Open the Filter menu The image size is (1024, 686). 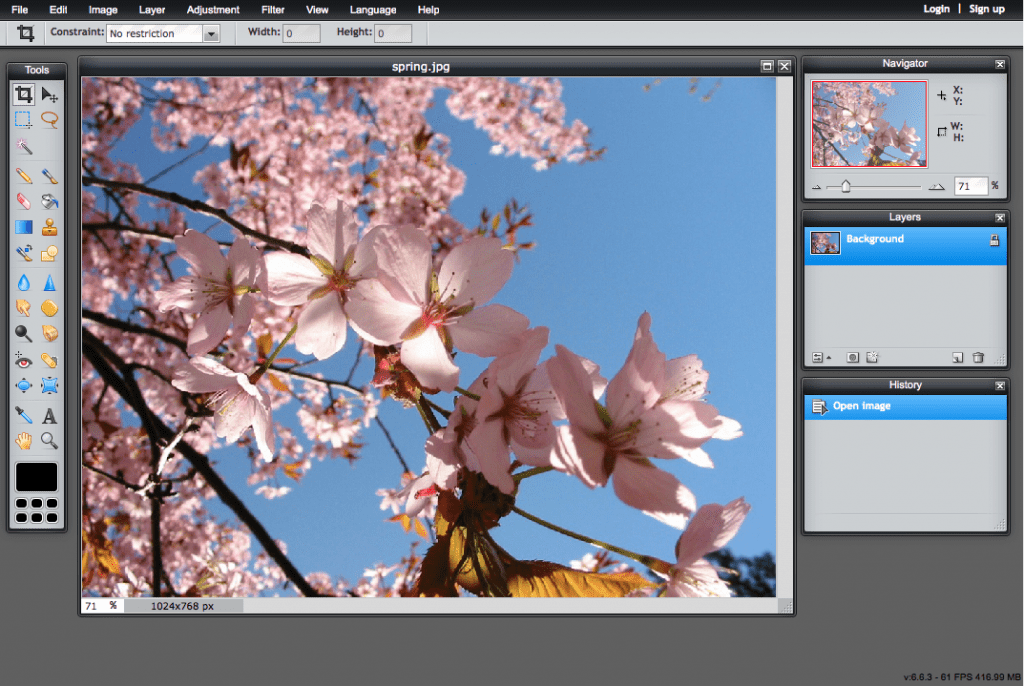(x=273, y=9)
